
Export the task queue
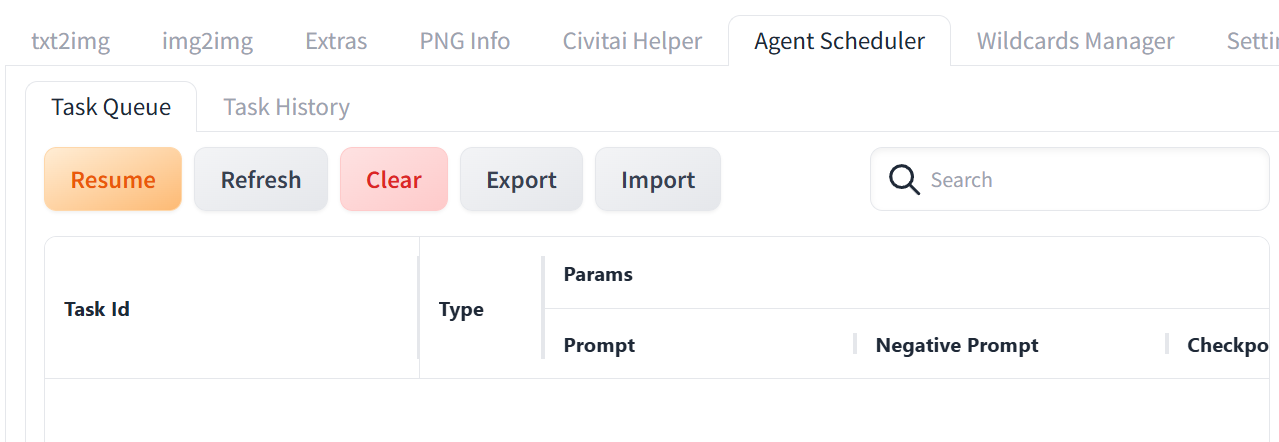point(521,180)
